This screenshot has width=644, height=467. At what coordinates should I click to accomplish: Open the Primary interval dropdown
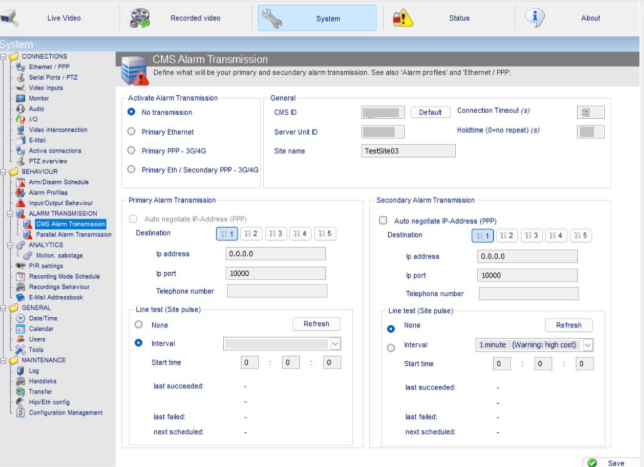point(335,343)
